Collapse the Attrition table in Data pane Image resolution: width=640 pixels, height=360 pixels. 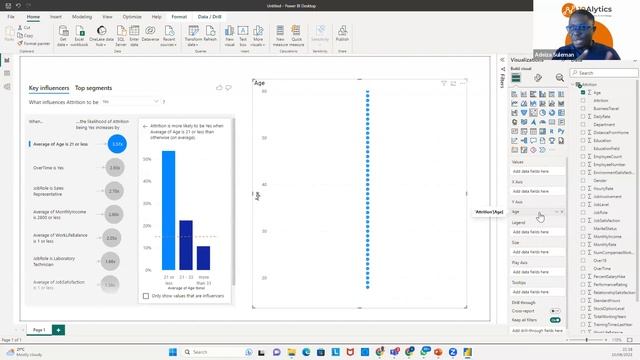pos(573,84)
